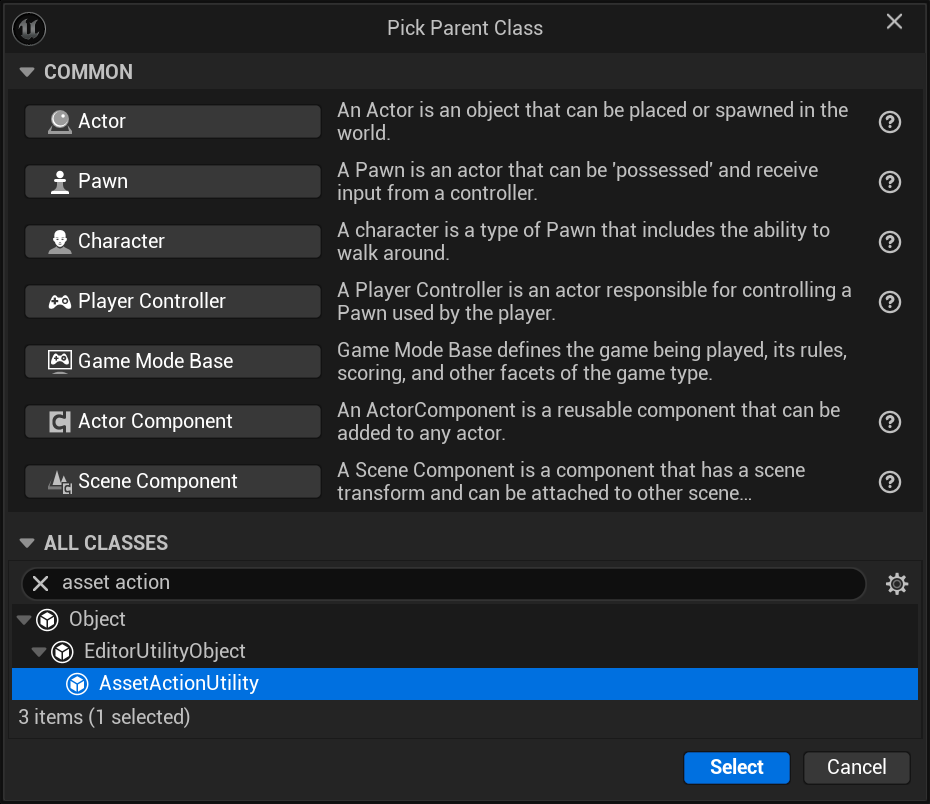
Task: Open help for Player Controller class
Action: click(x=889, y=302)
